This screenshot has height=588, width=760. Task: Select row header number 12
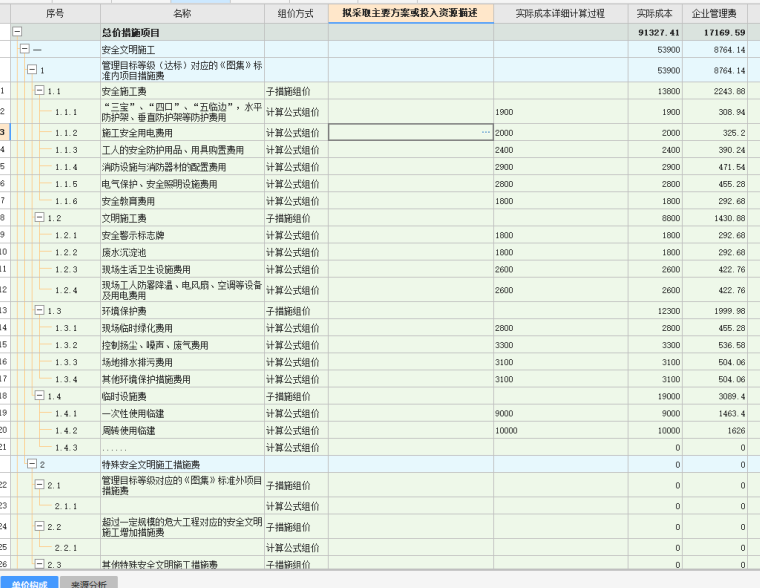[x=4, y=290]
